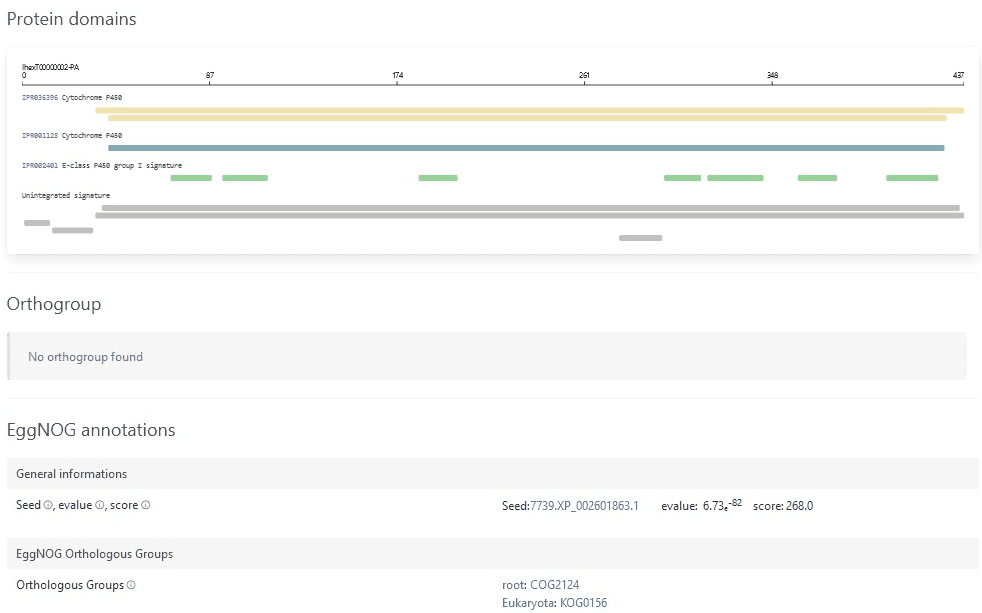Open the IPR036396 InterPro link

point(40,97)
